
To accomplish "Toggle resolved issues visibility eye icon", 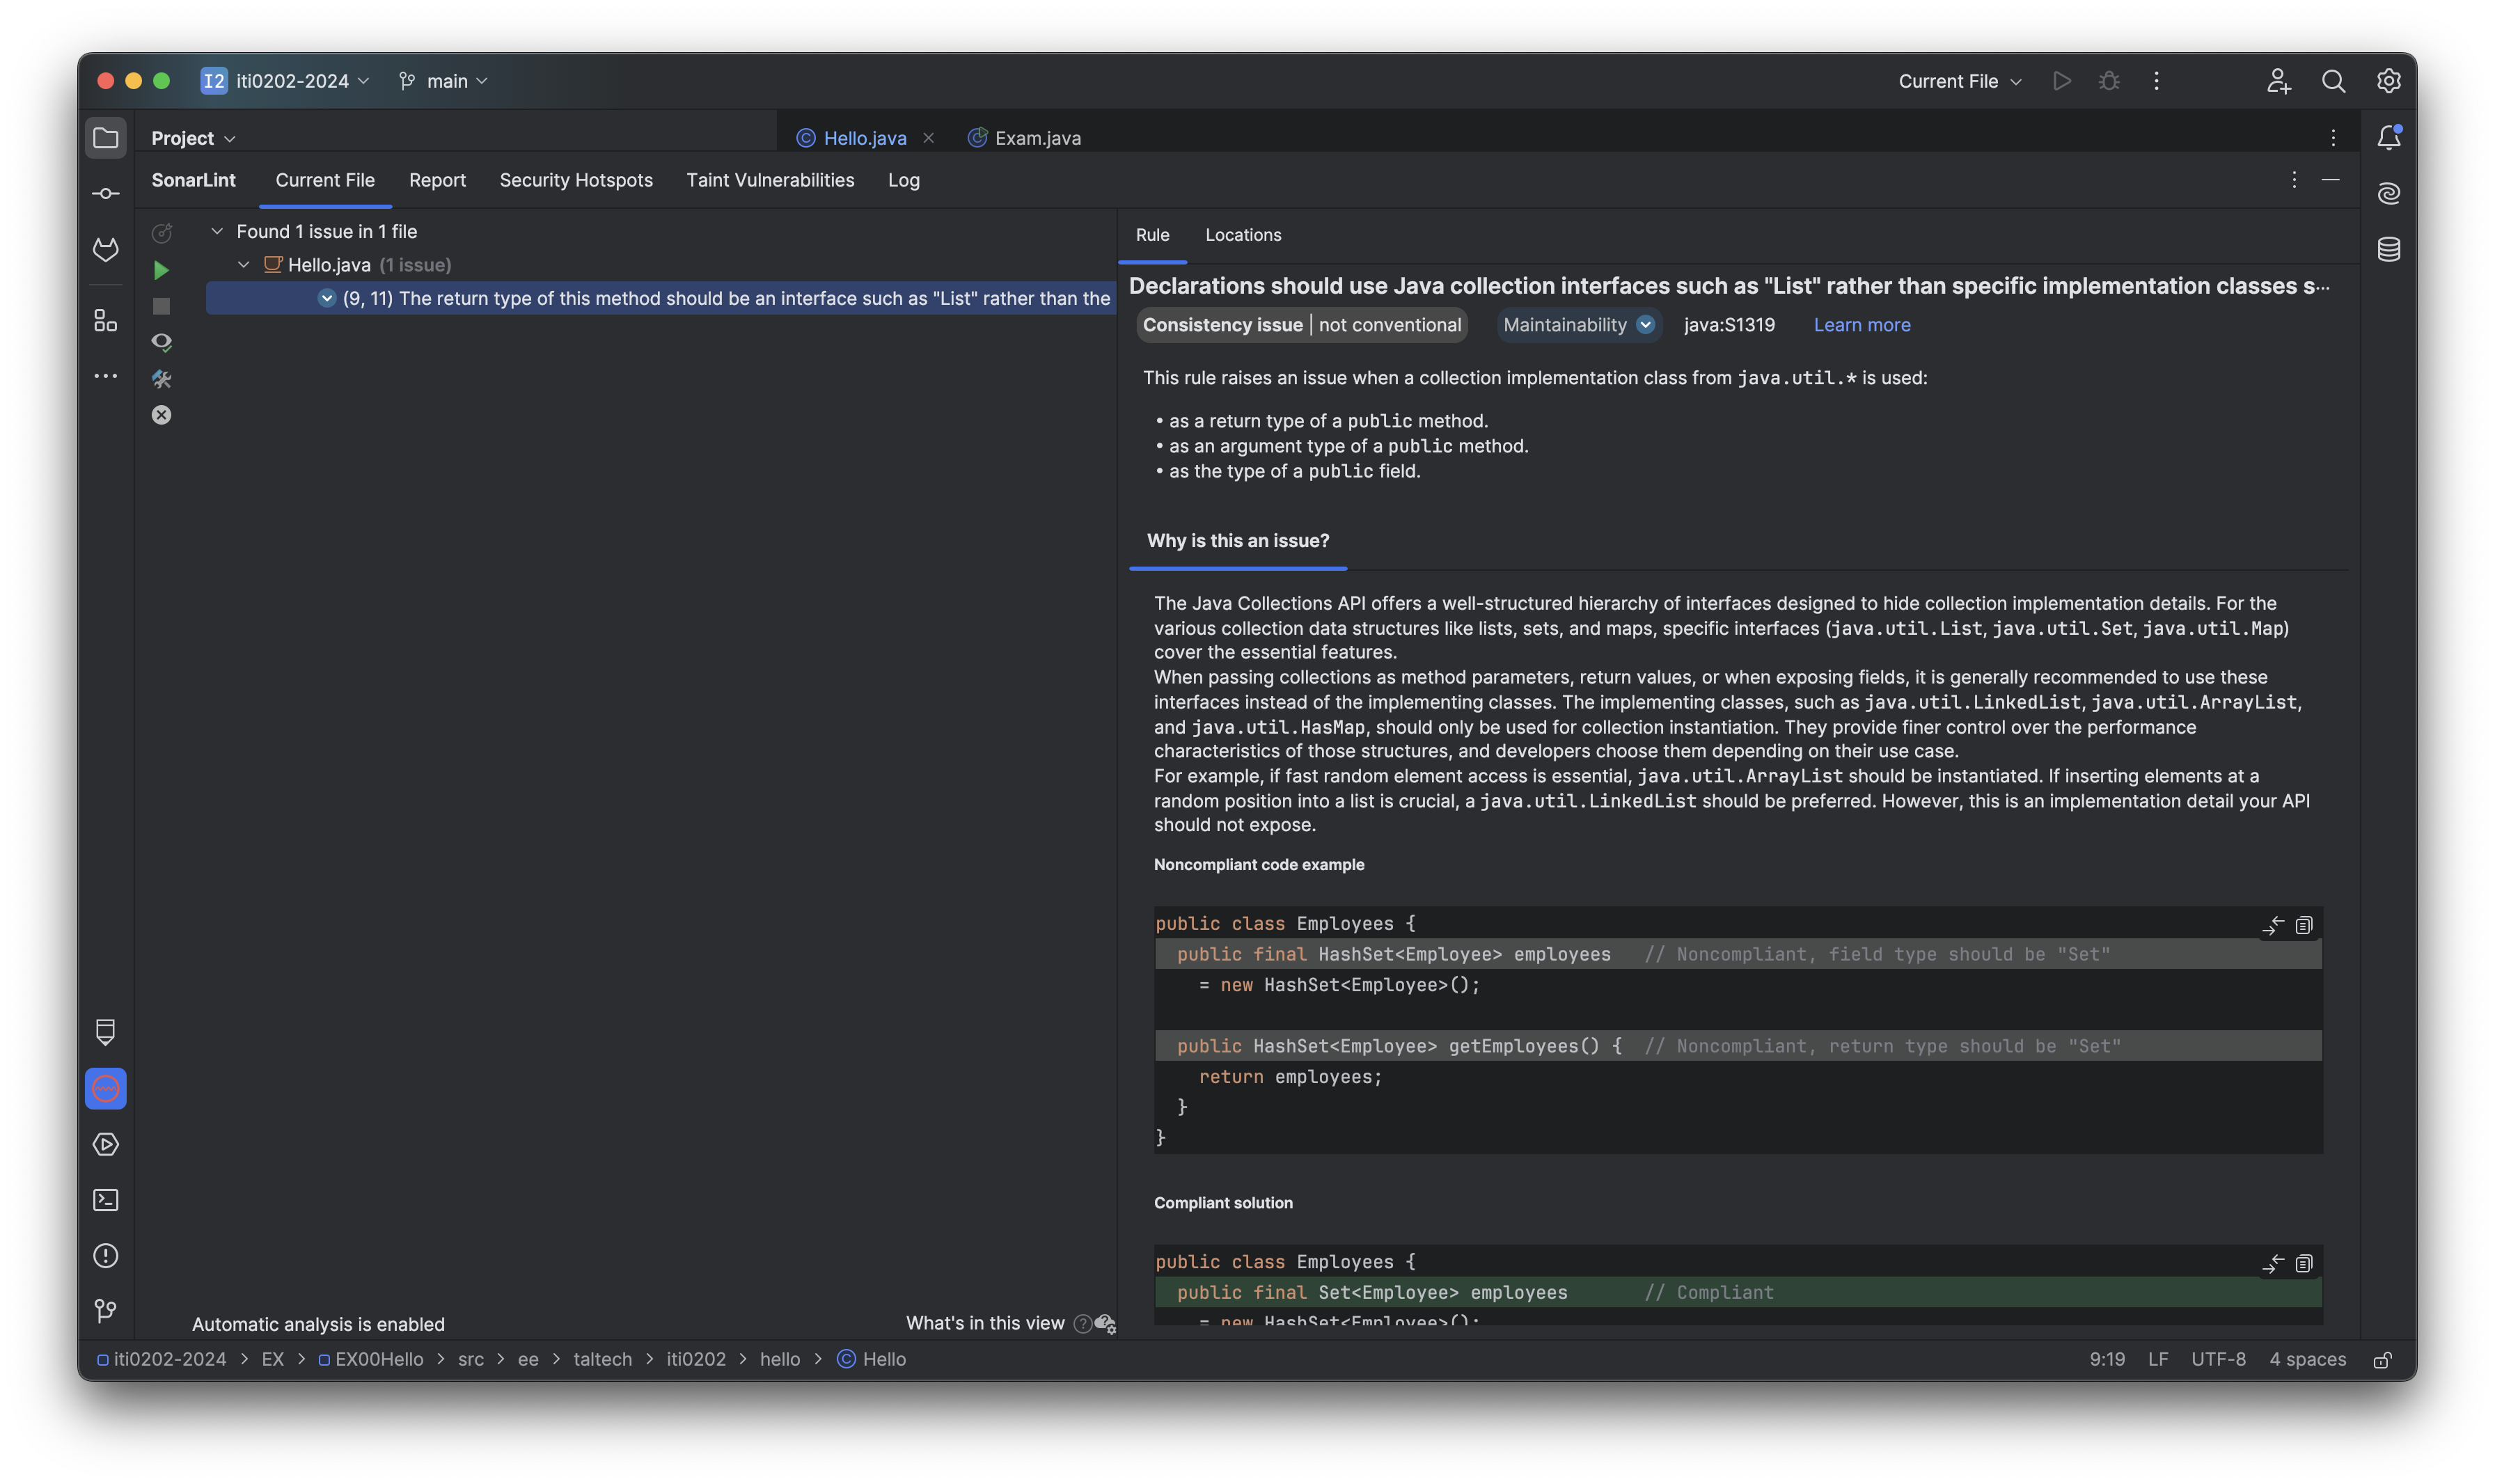I will pos(161,343).
